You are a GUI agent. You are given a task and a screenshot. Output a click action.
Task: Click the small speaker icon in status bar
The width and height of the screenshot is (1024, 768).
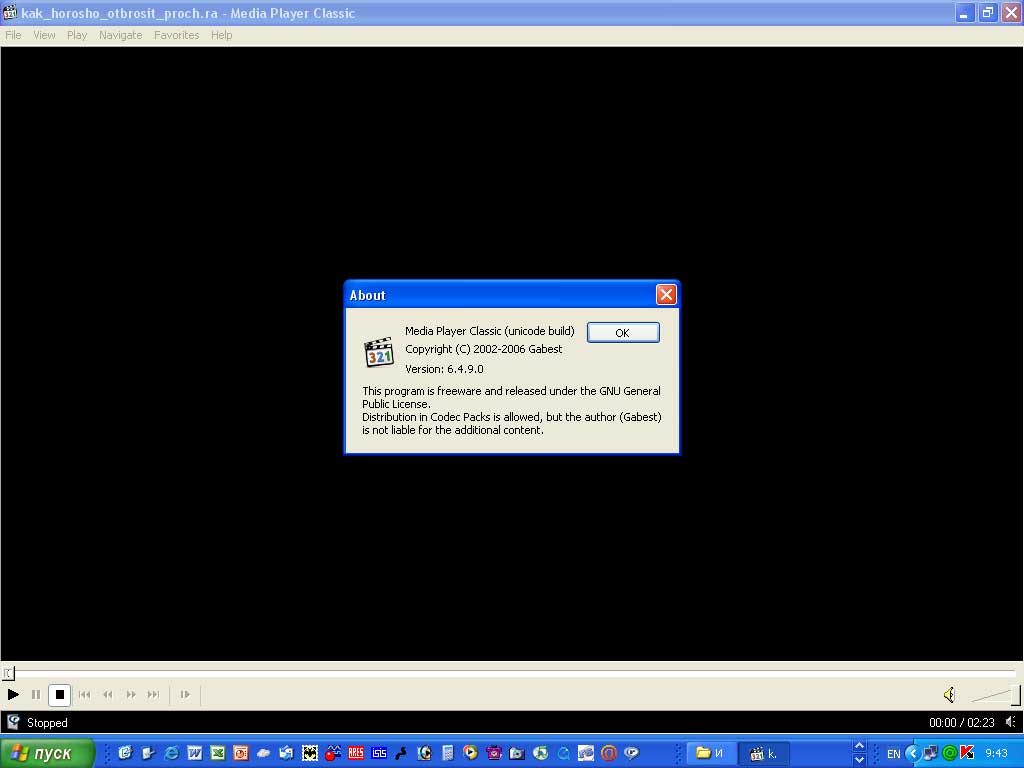point(1010,722)
